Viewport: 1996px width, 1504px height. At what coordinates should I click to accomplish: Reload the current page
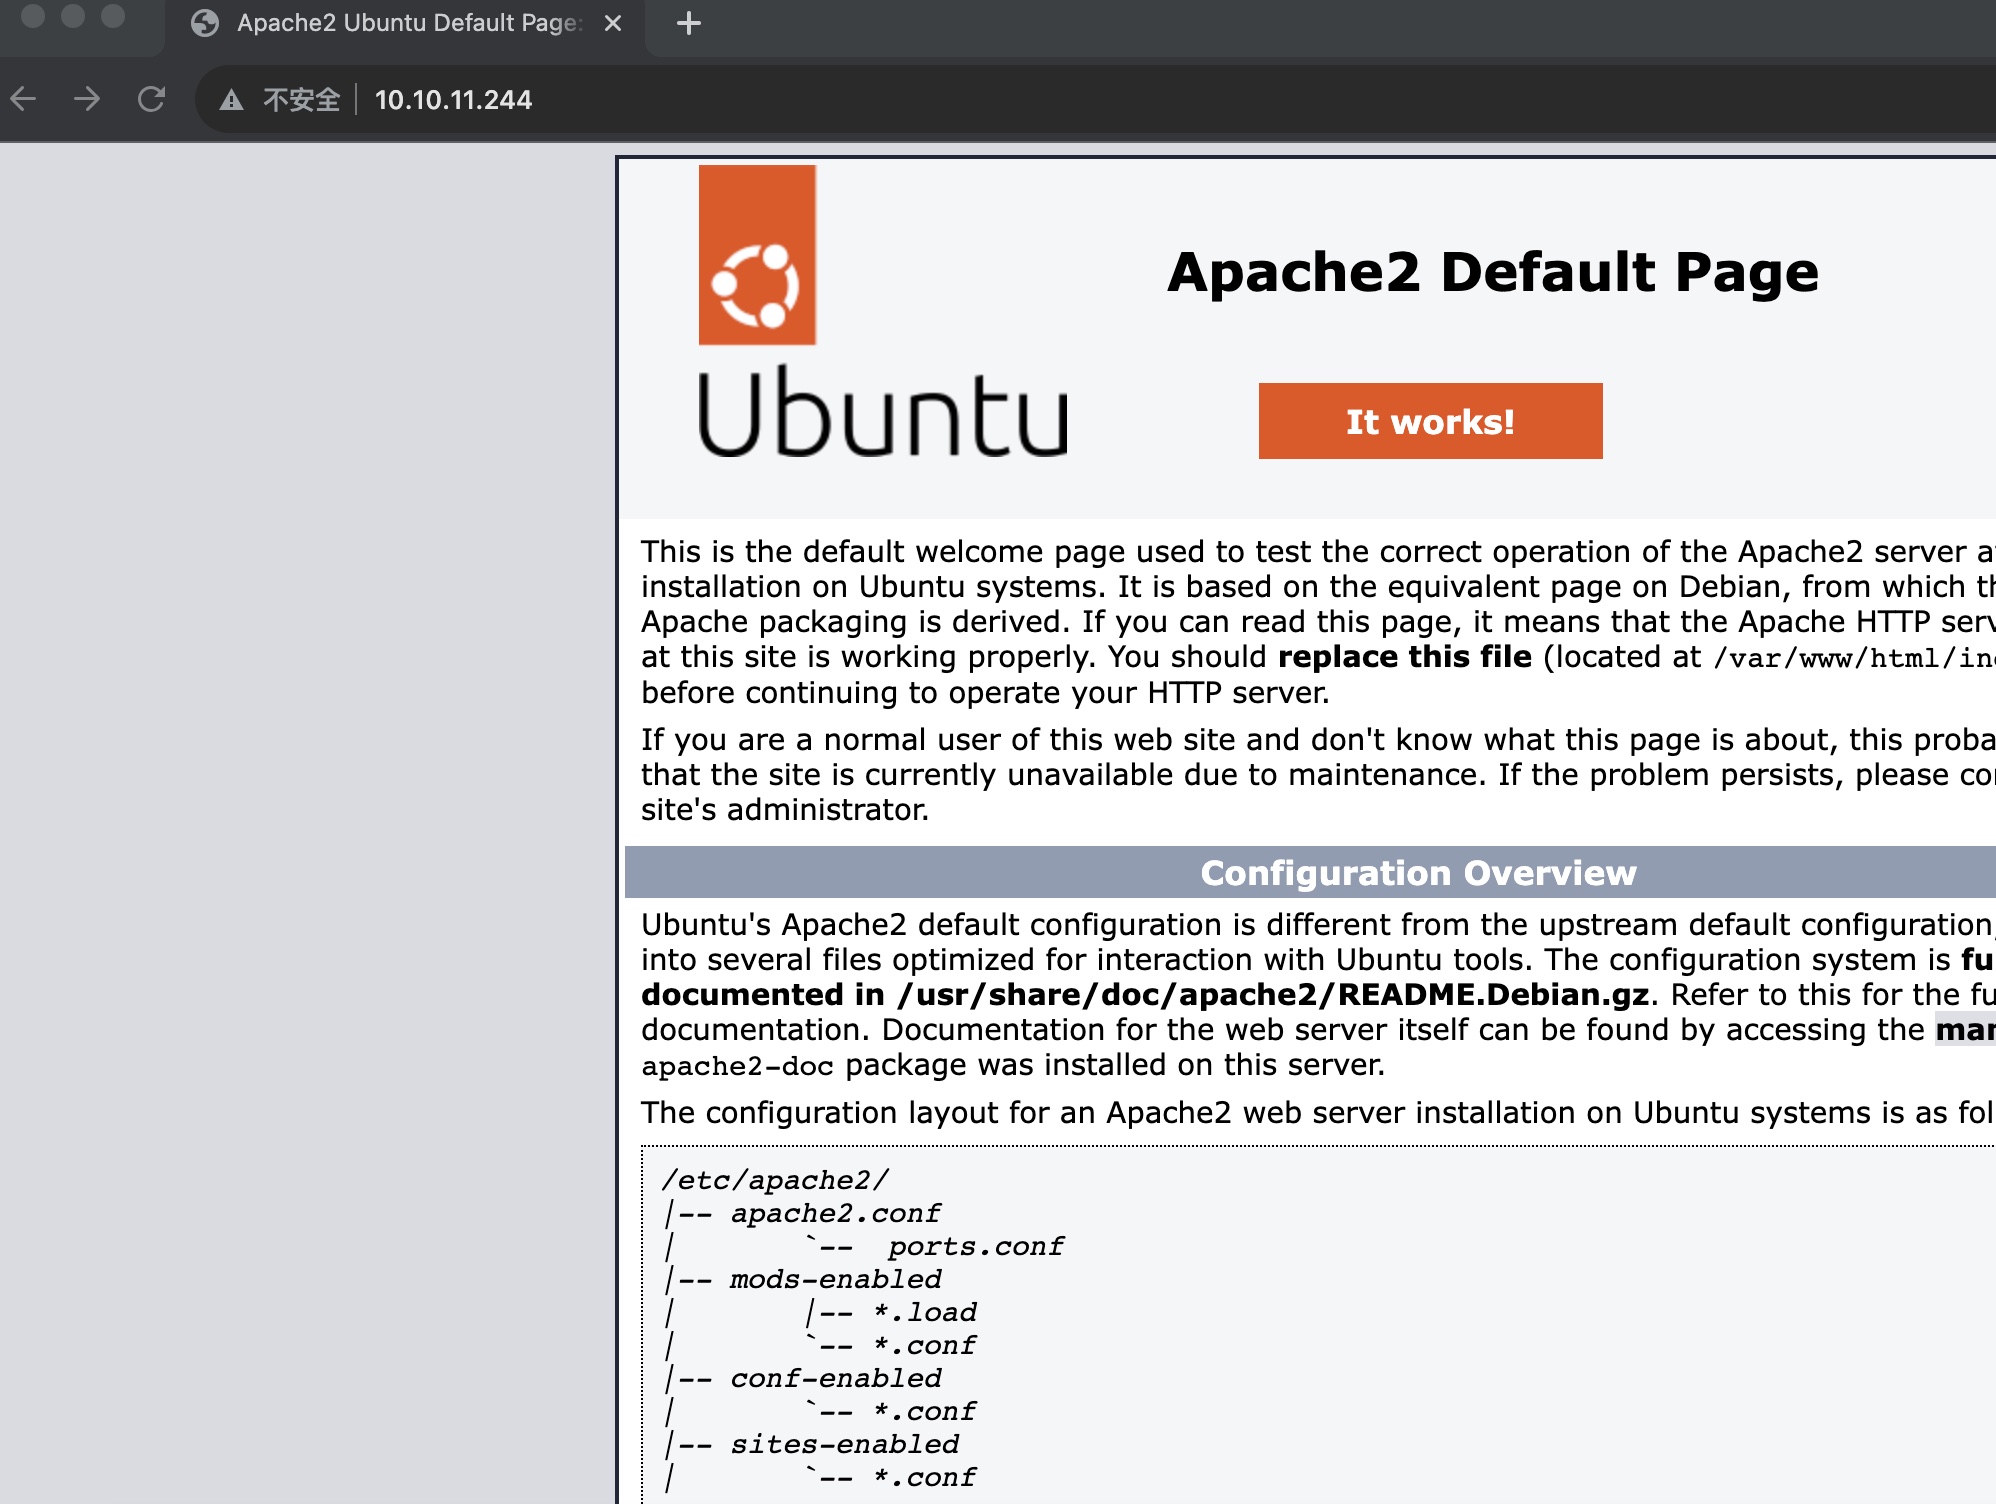(151, 99)
